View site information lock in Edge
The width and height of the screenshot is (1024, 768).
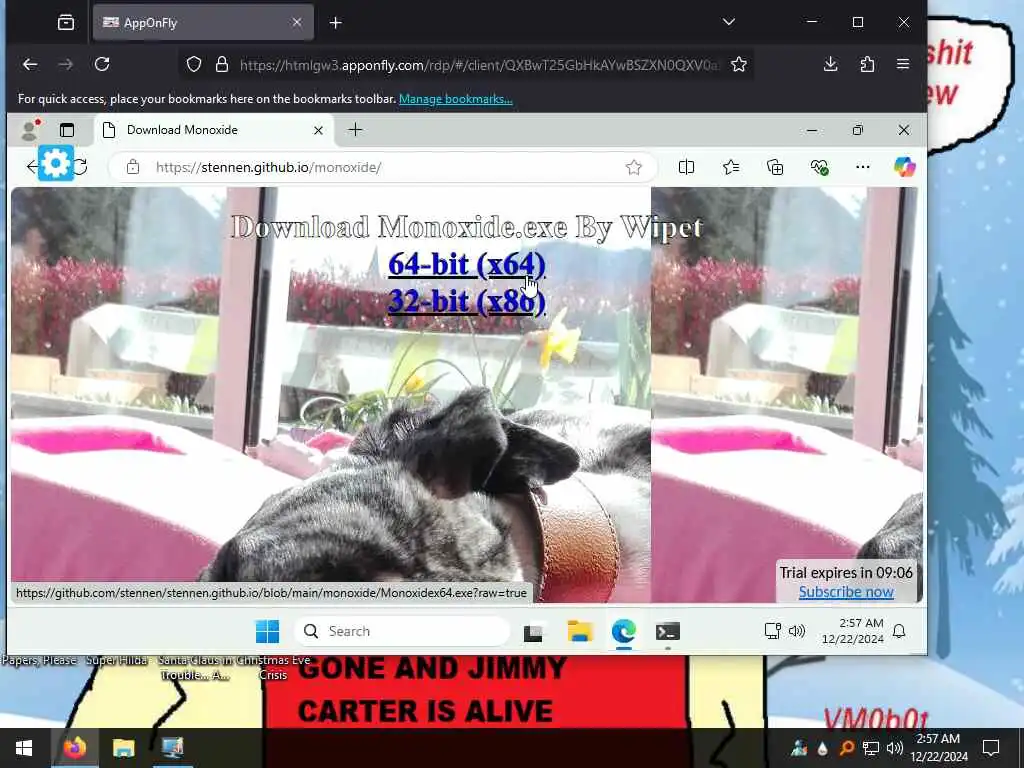133,167
